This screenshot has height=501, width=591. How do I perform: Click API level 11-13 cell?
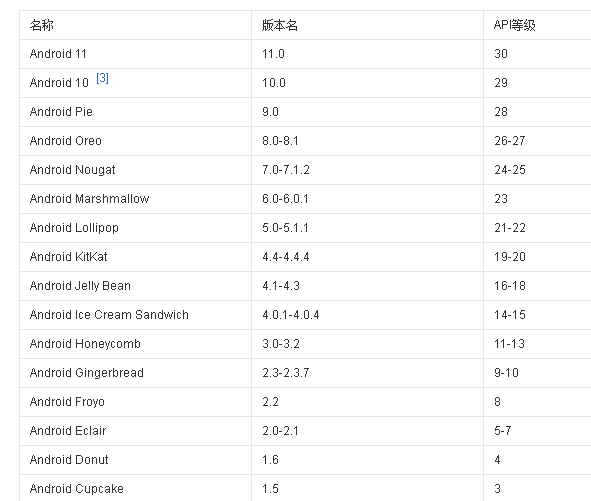[537, 344]
